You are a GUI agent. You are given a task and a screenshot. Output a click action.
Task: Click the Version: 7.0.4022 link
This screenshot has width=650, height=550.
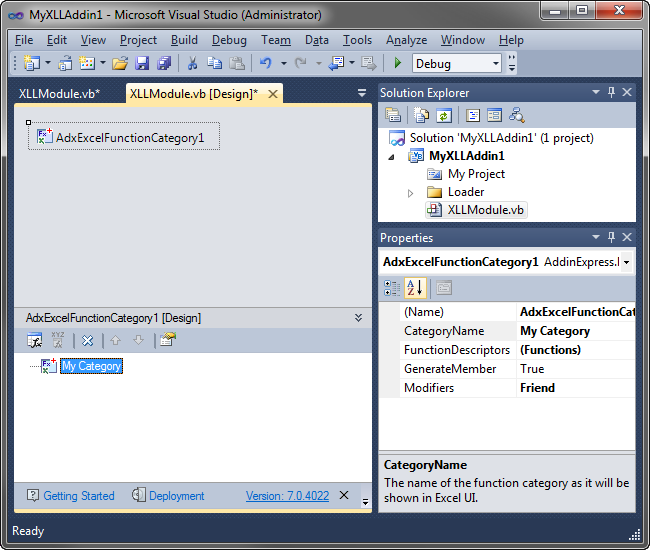click(x=287, y=496)
